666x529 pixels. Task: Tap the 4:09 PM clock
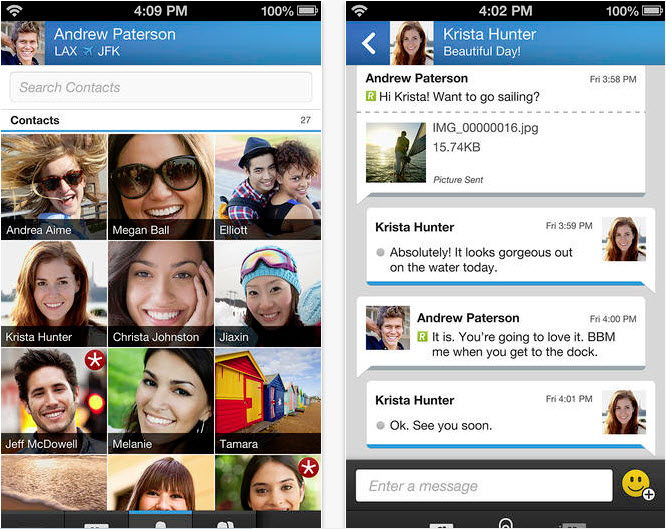161,11
